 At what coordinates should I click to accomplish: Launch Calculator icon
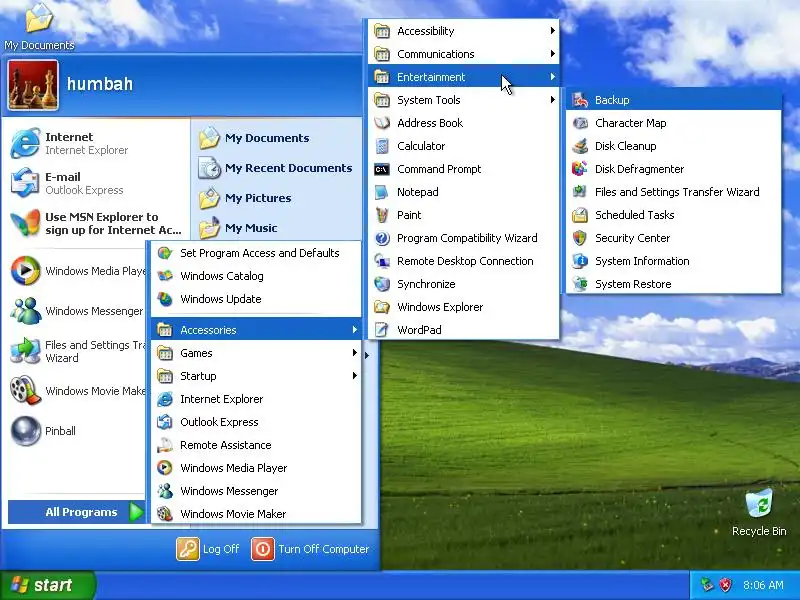[382, 146]
